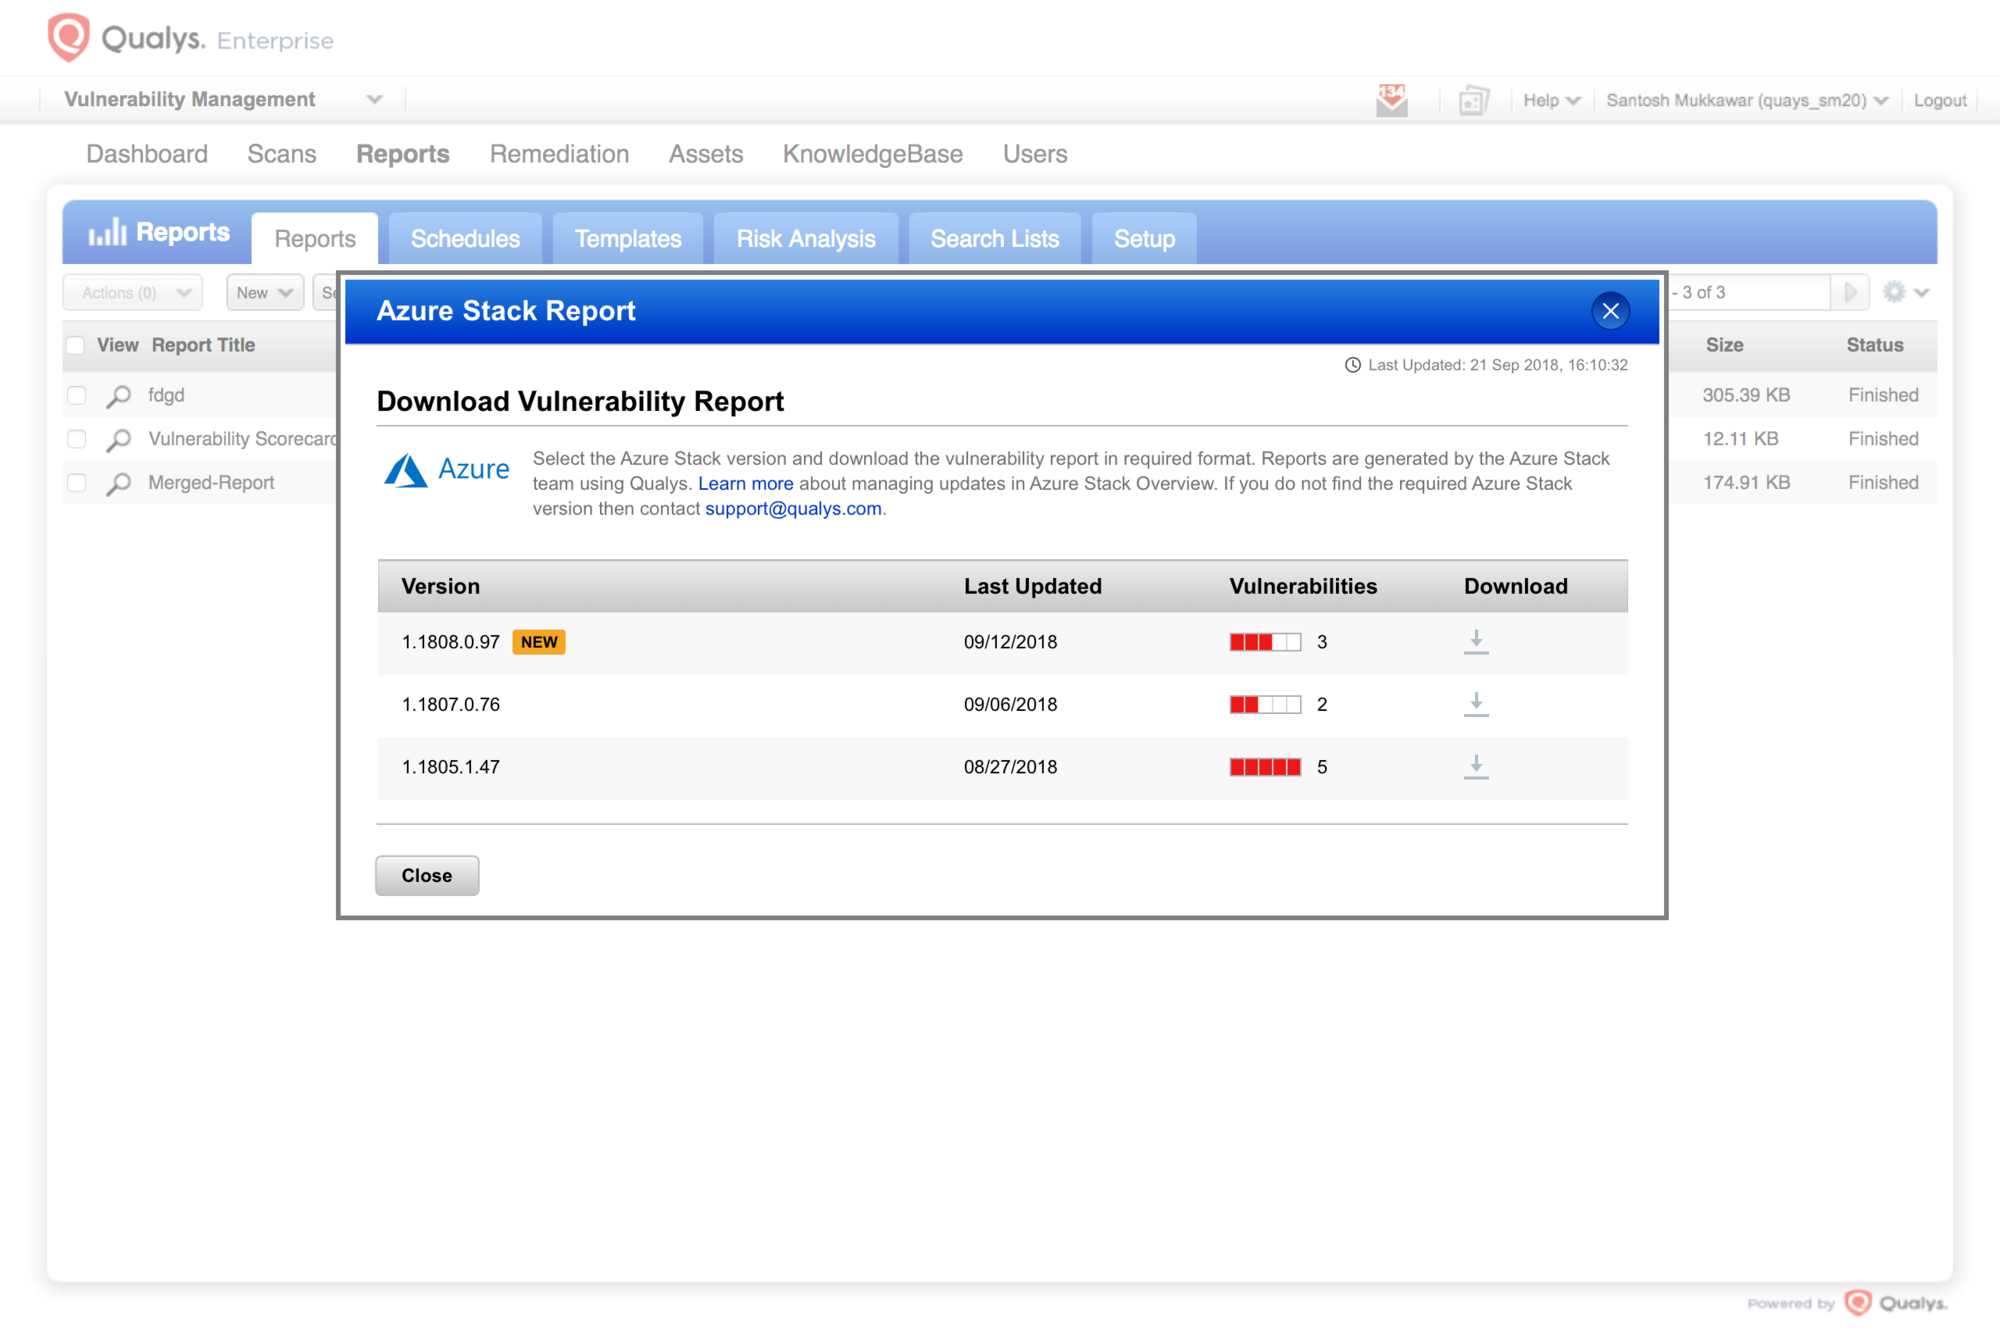Viewport: 2000px width, 1328px height.
Task: Click severity bar for version 1.1805.1.47
Action: point(1265,767)
